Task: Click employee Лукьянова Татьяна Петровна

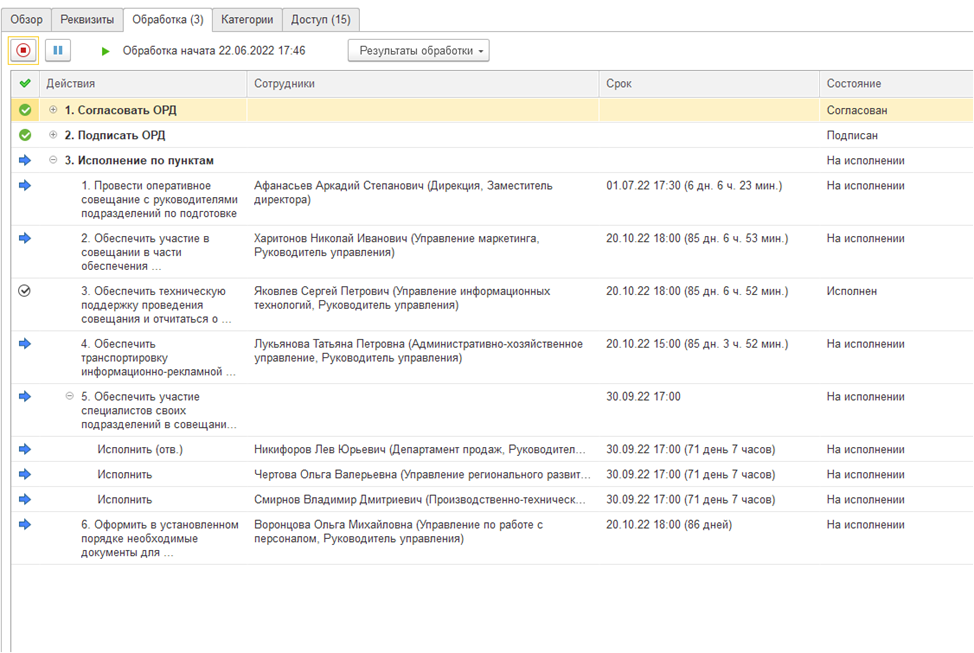Action: point(418,351)
